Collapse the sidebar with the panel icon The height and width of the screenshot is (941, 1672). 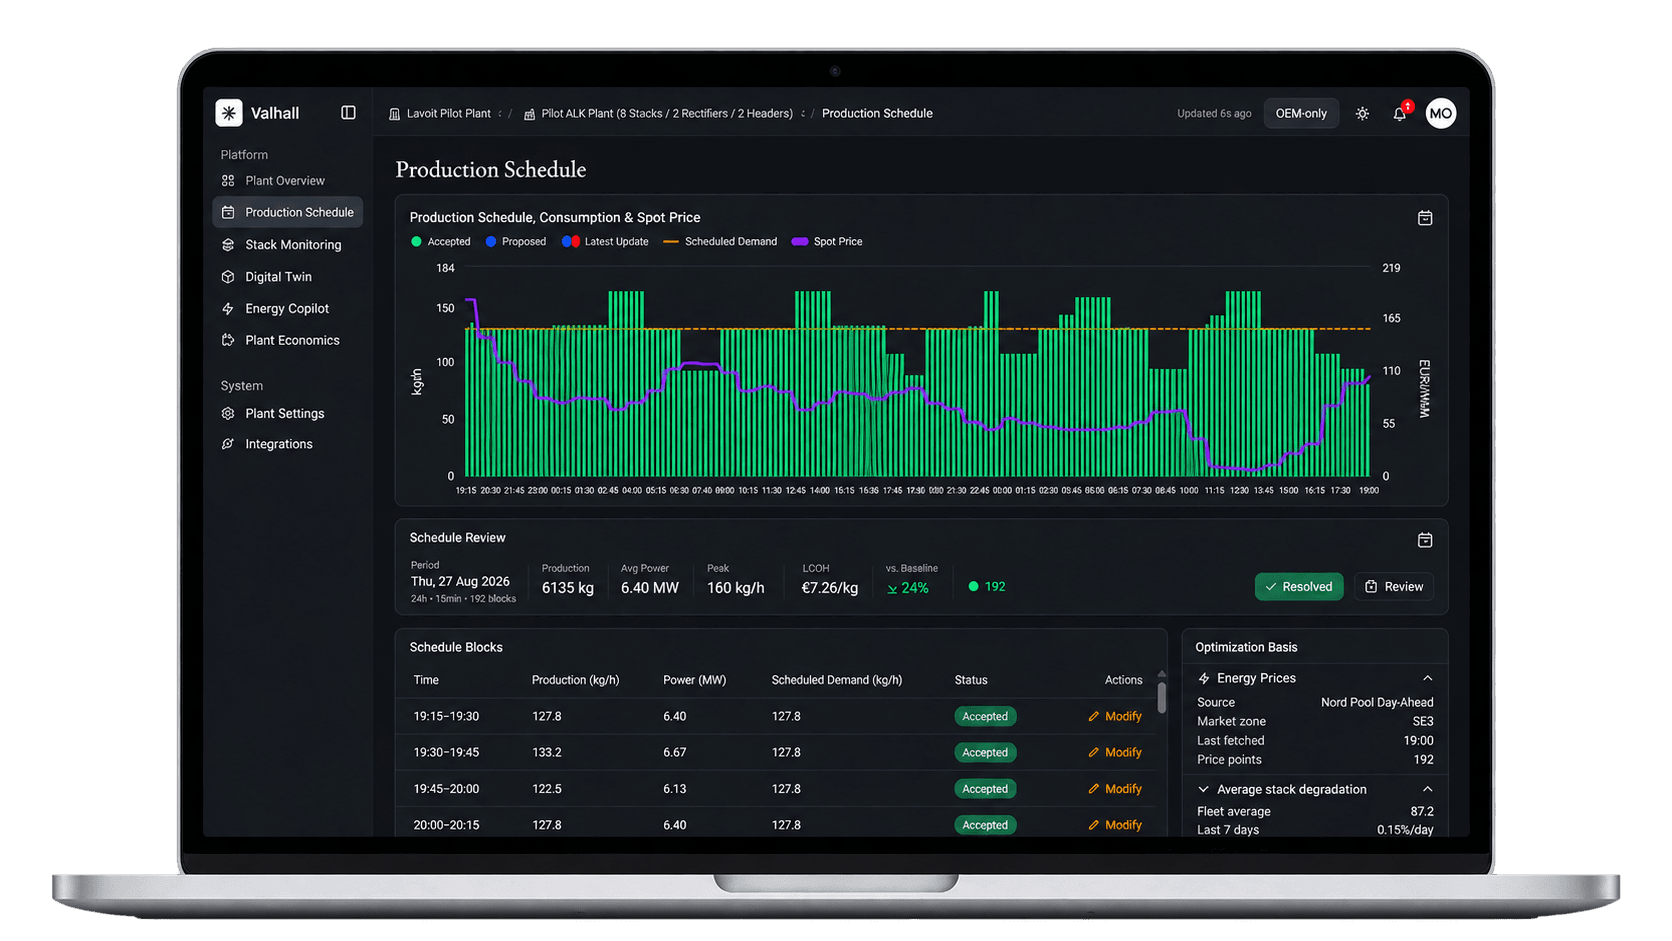348,113
